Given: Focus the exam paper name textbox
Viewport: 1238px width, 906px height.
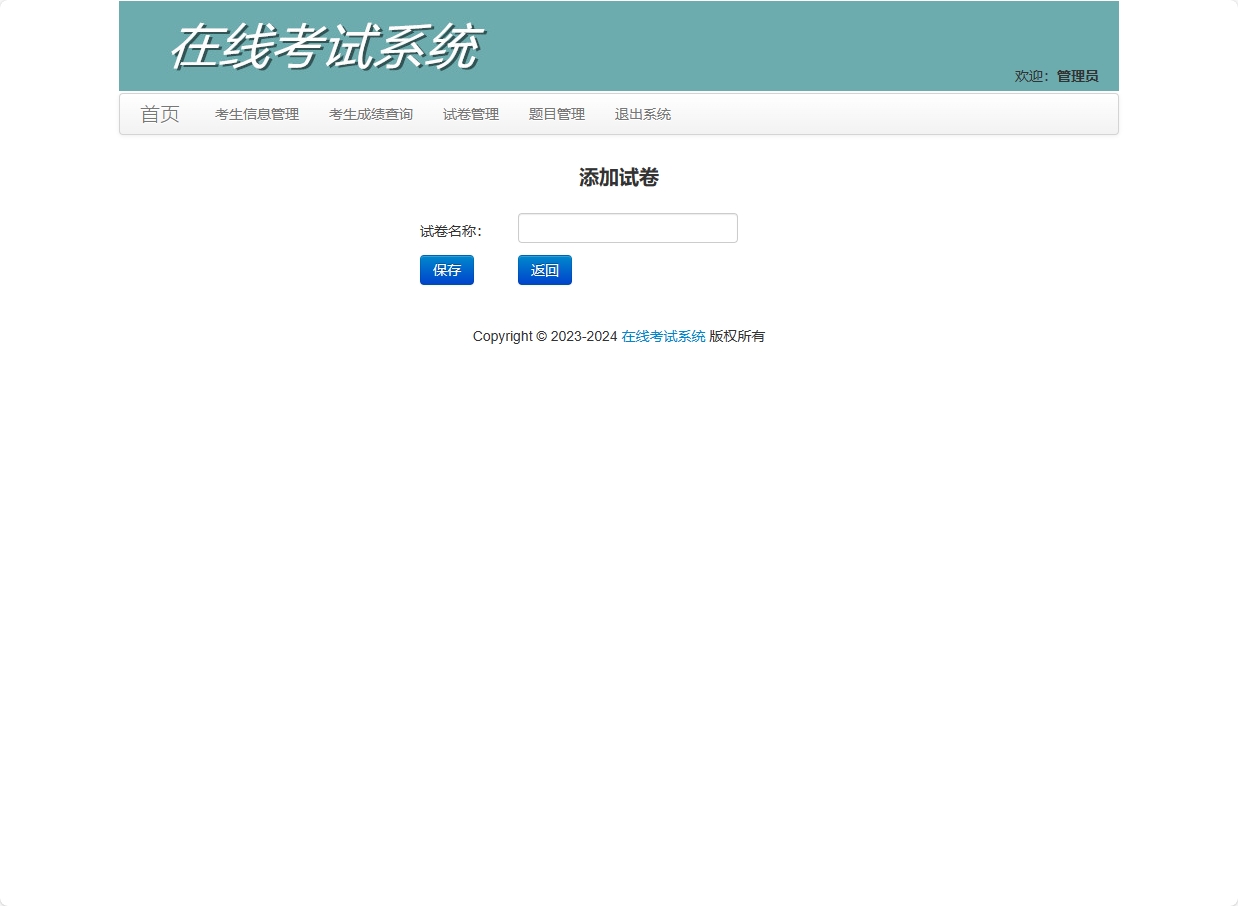Looking at the screenshot, I should (627, 228).
